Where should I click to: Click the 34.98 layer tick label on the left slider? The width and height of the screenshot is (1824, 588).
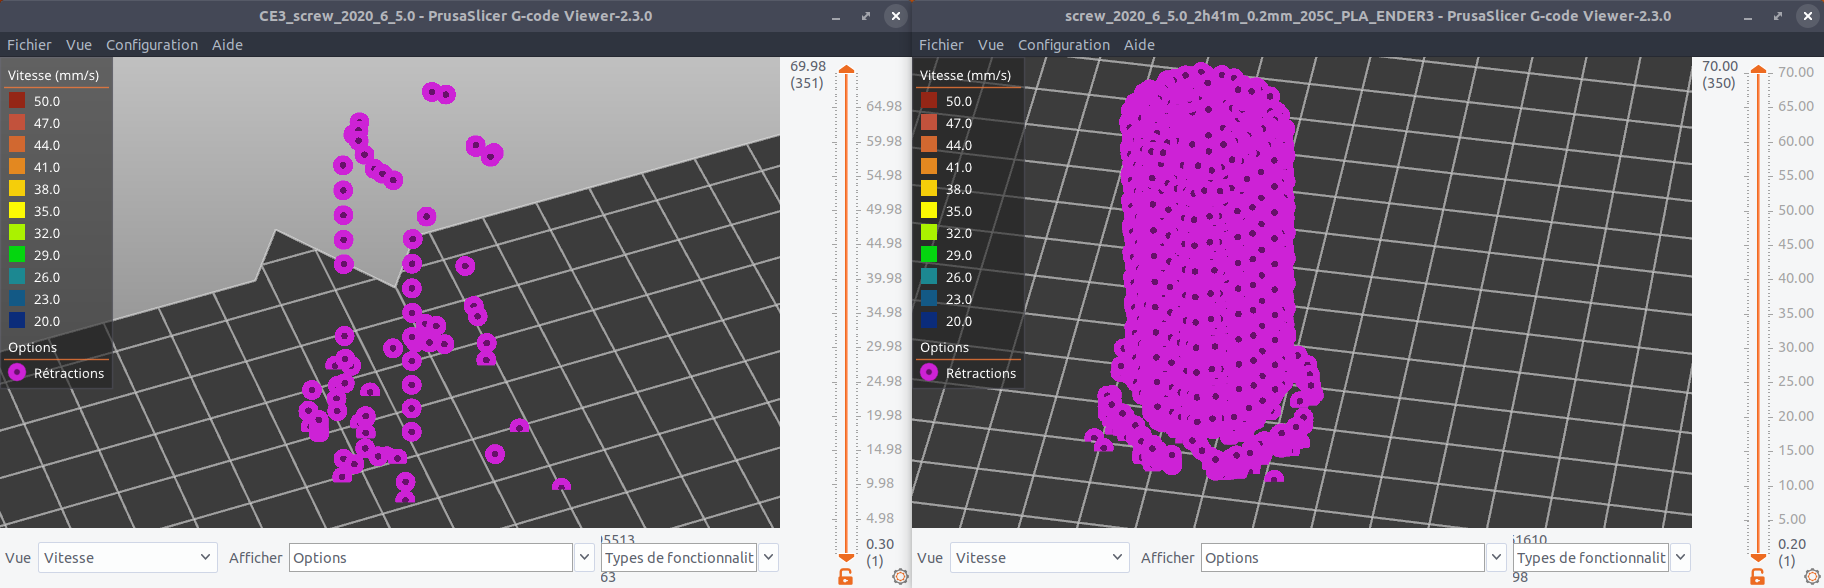[884, 312]
